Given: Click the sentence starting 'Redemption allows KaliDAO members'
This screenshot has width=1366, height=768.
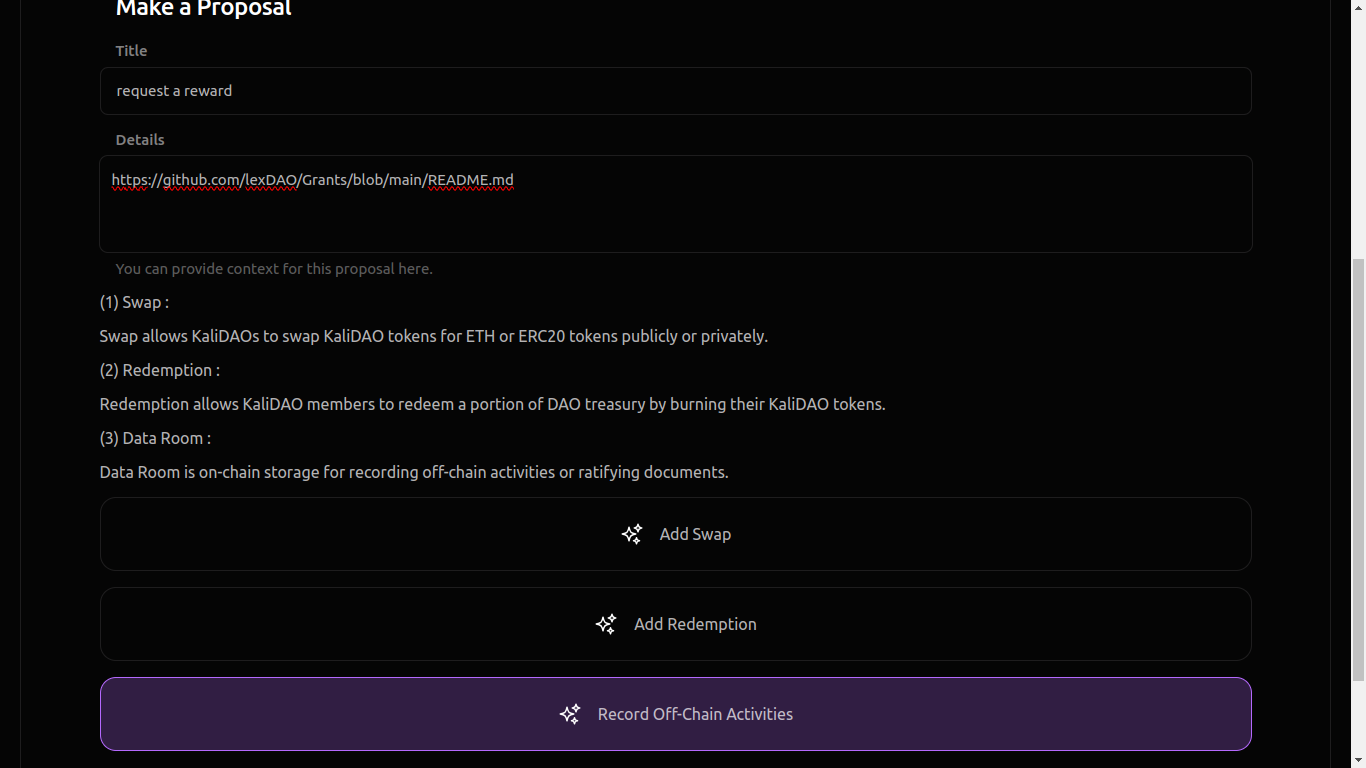Looking at the screenshot, I should tap(493, 404).
